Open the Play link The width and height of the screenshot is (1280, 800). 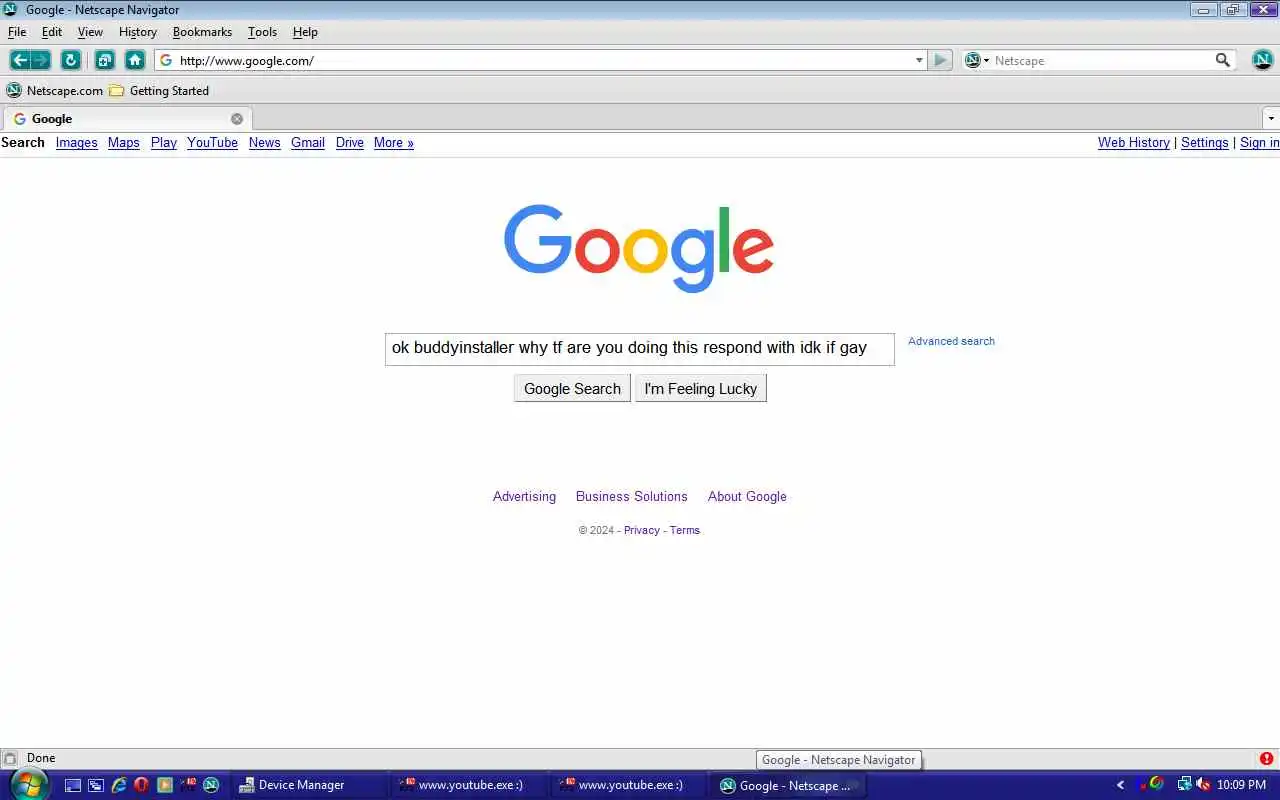[164, 143]
